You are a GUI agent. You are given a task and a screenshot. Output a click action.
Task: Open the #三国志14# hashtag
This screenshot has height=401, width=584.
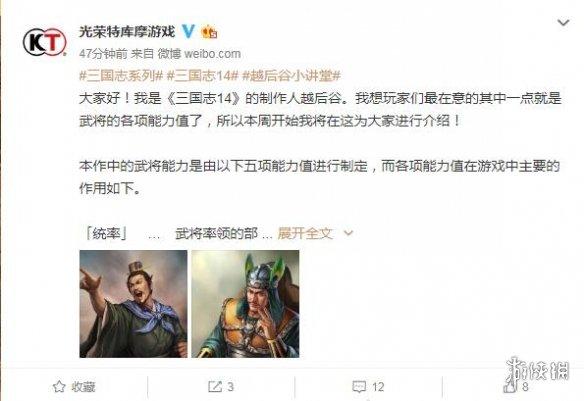tap(202, 76)
